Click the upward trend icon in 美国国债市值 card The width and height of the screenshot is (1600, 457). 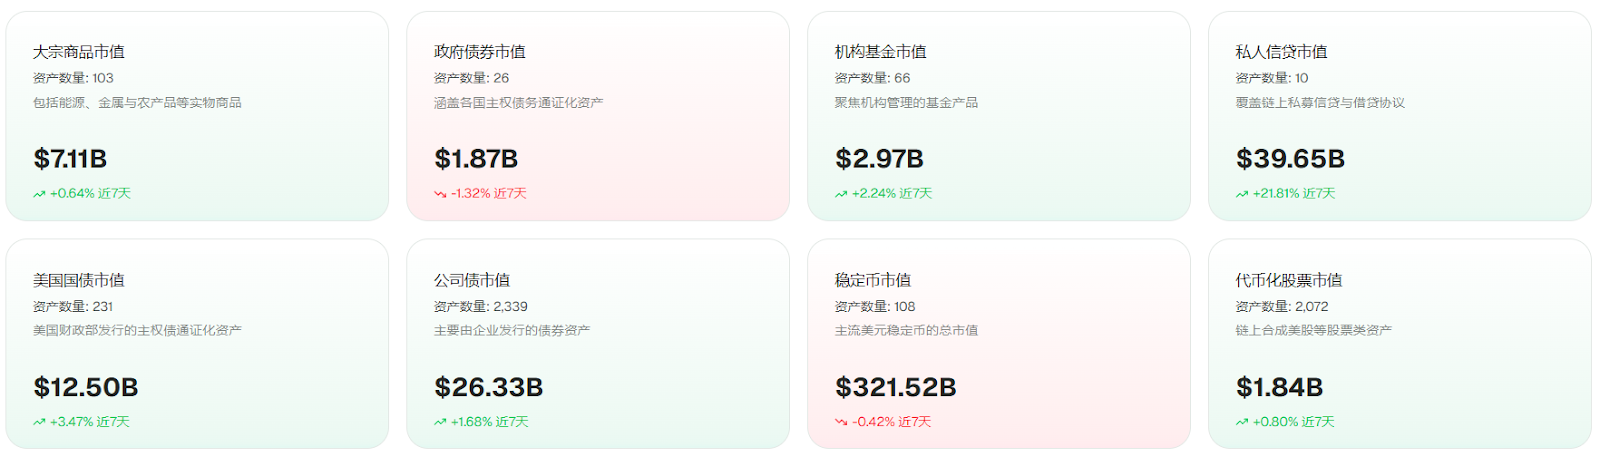pyautogui.click(x=39, y=422)
